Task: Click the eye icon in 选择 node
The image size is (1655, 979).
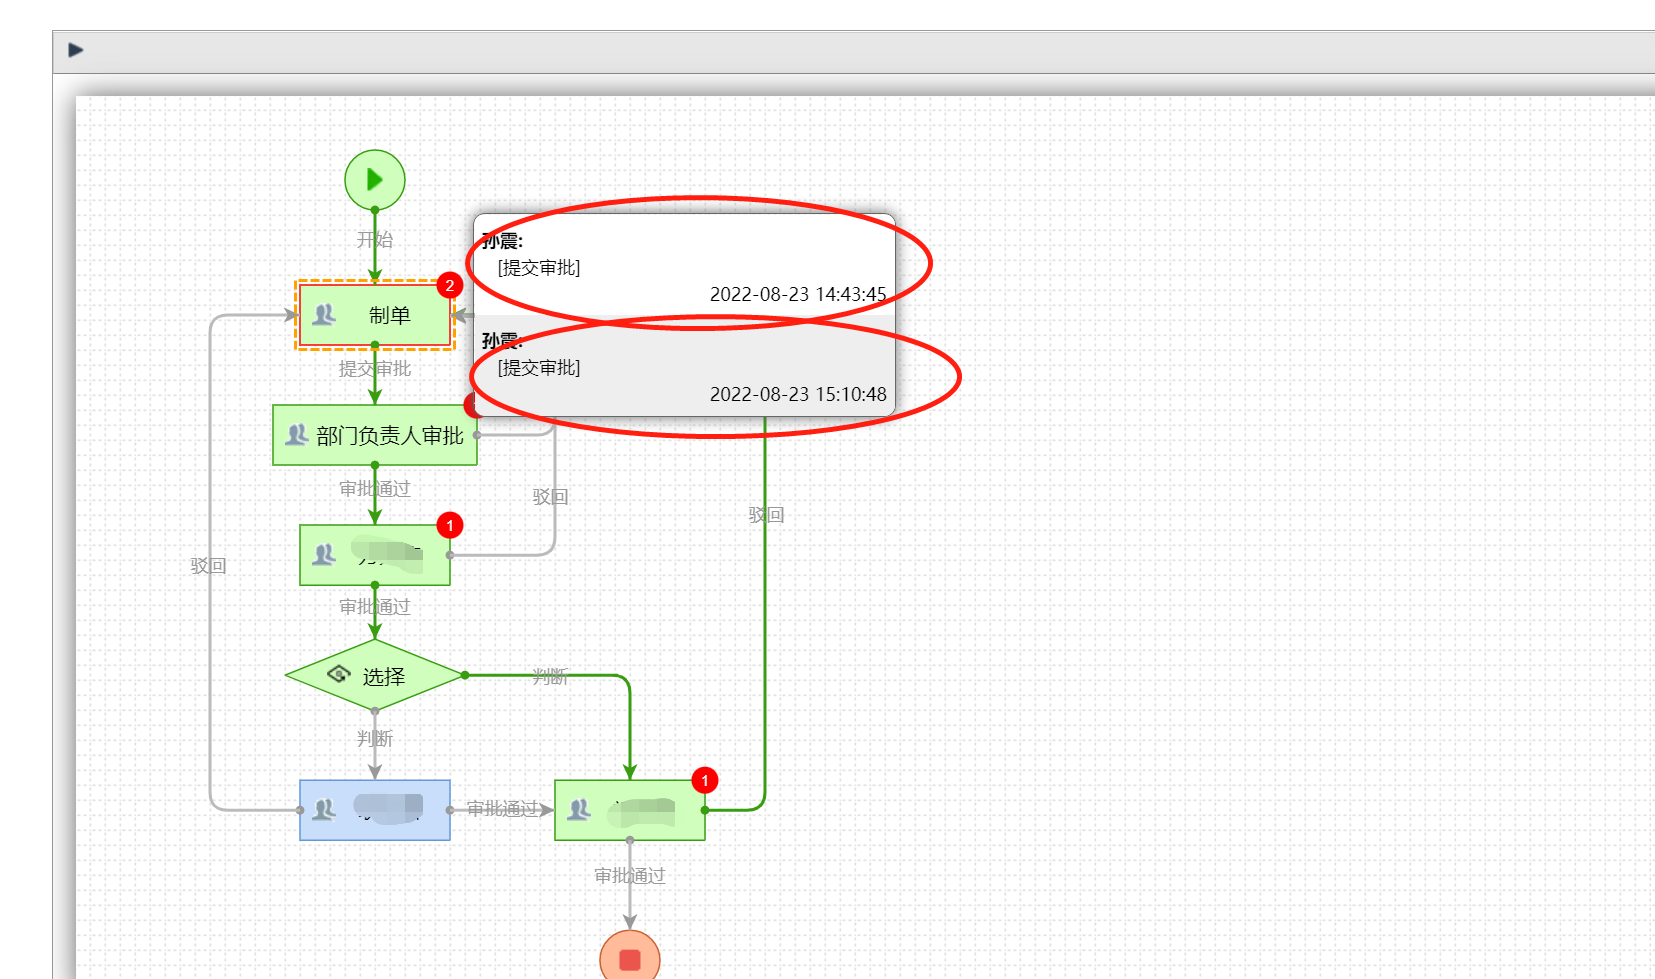Action: click(340, 674)
